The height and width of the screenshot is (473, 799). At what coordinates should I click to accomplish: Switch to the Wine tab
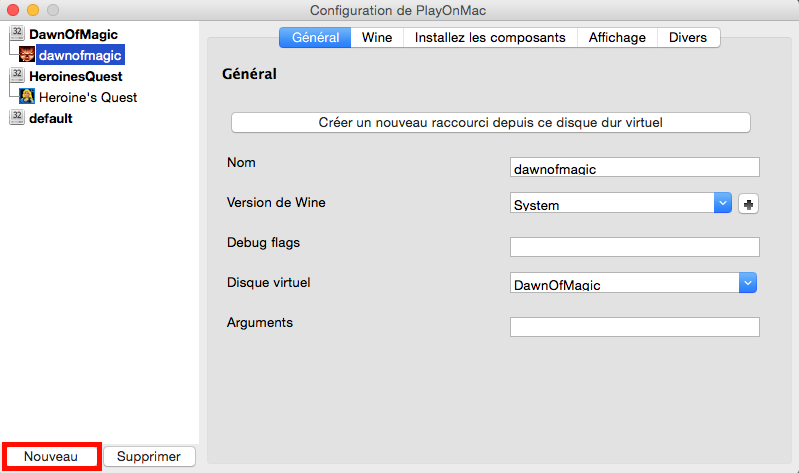coord(377,37)
